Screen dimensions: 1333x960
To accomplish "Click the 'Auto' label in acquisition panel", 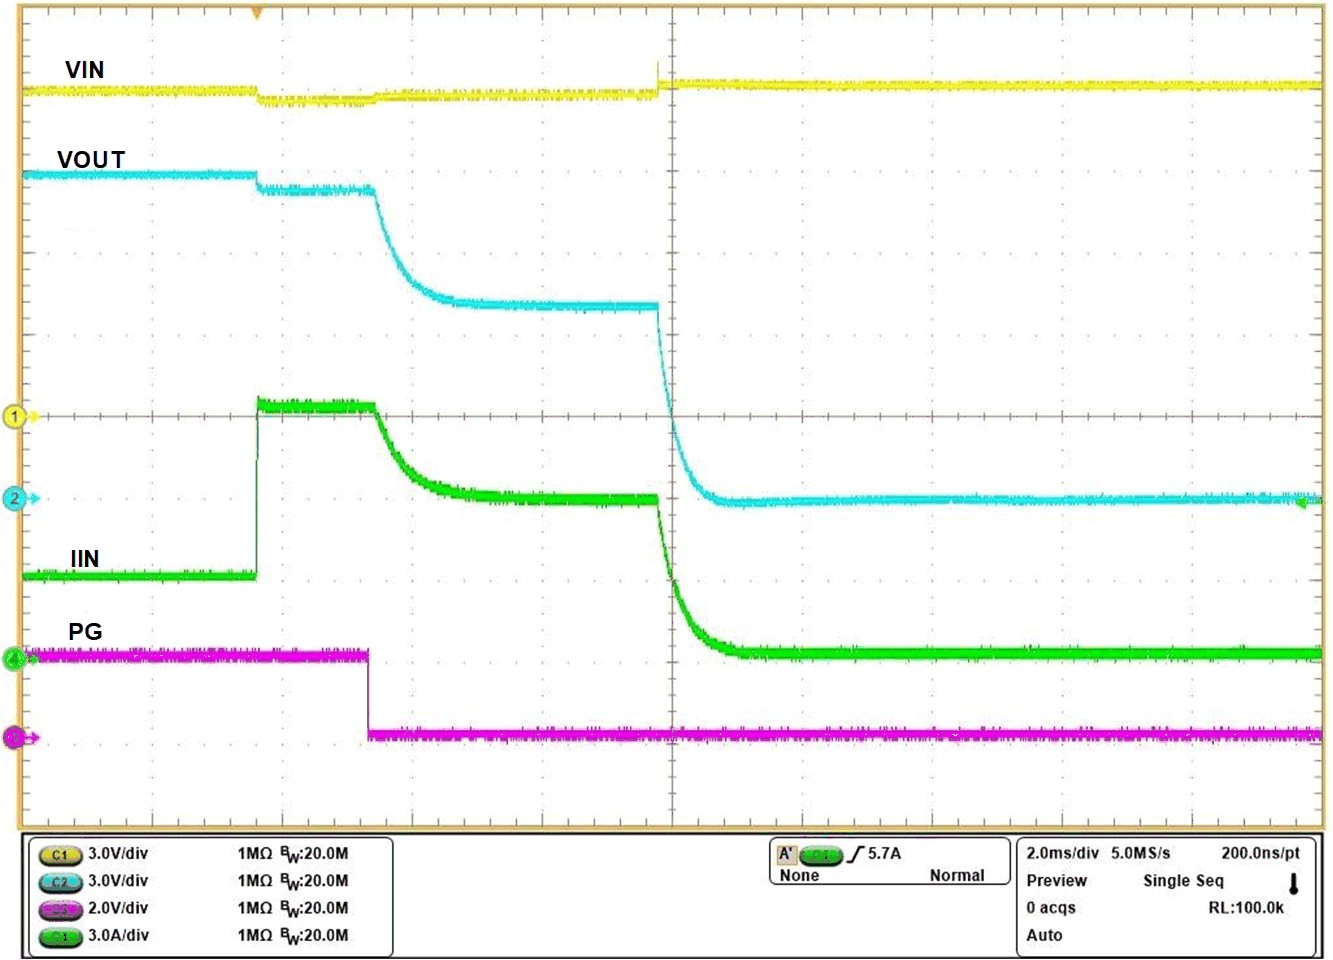I will click(1044, 935).
